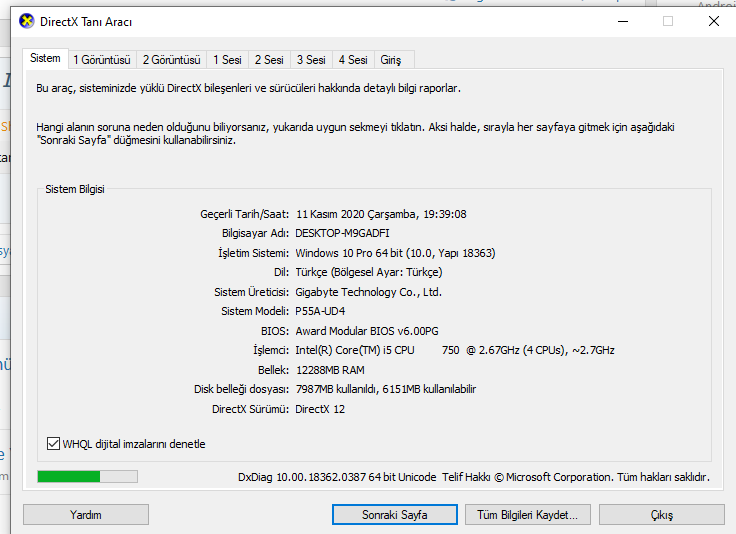This screenshot has width=736, height=534.
Task: Click Tüm Bilgileri Kaydet button
Action: (x=528, y=515)
